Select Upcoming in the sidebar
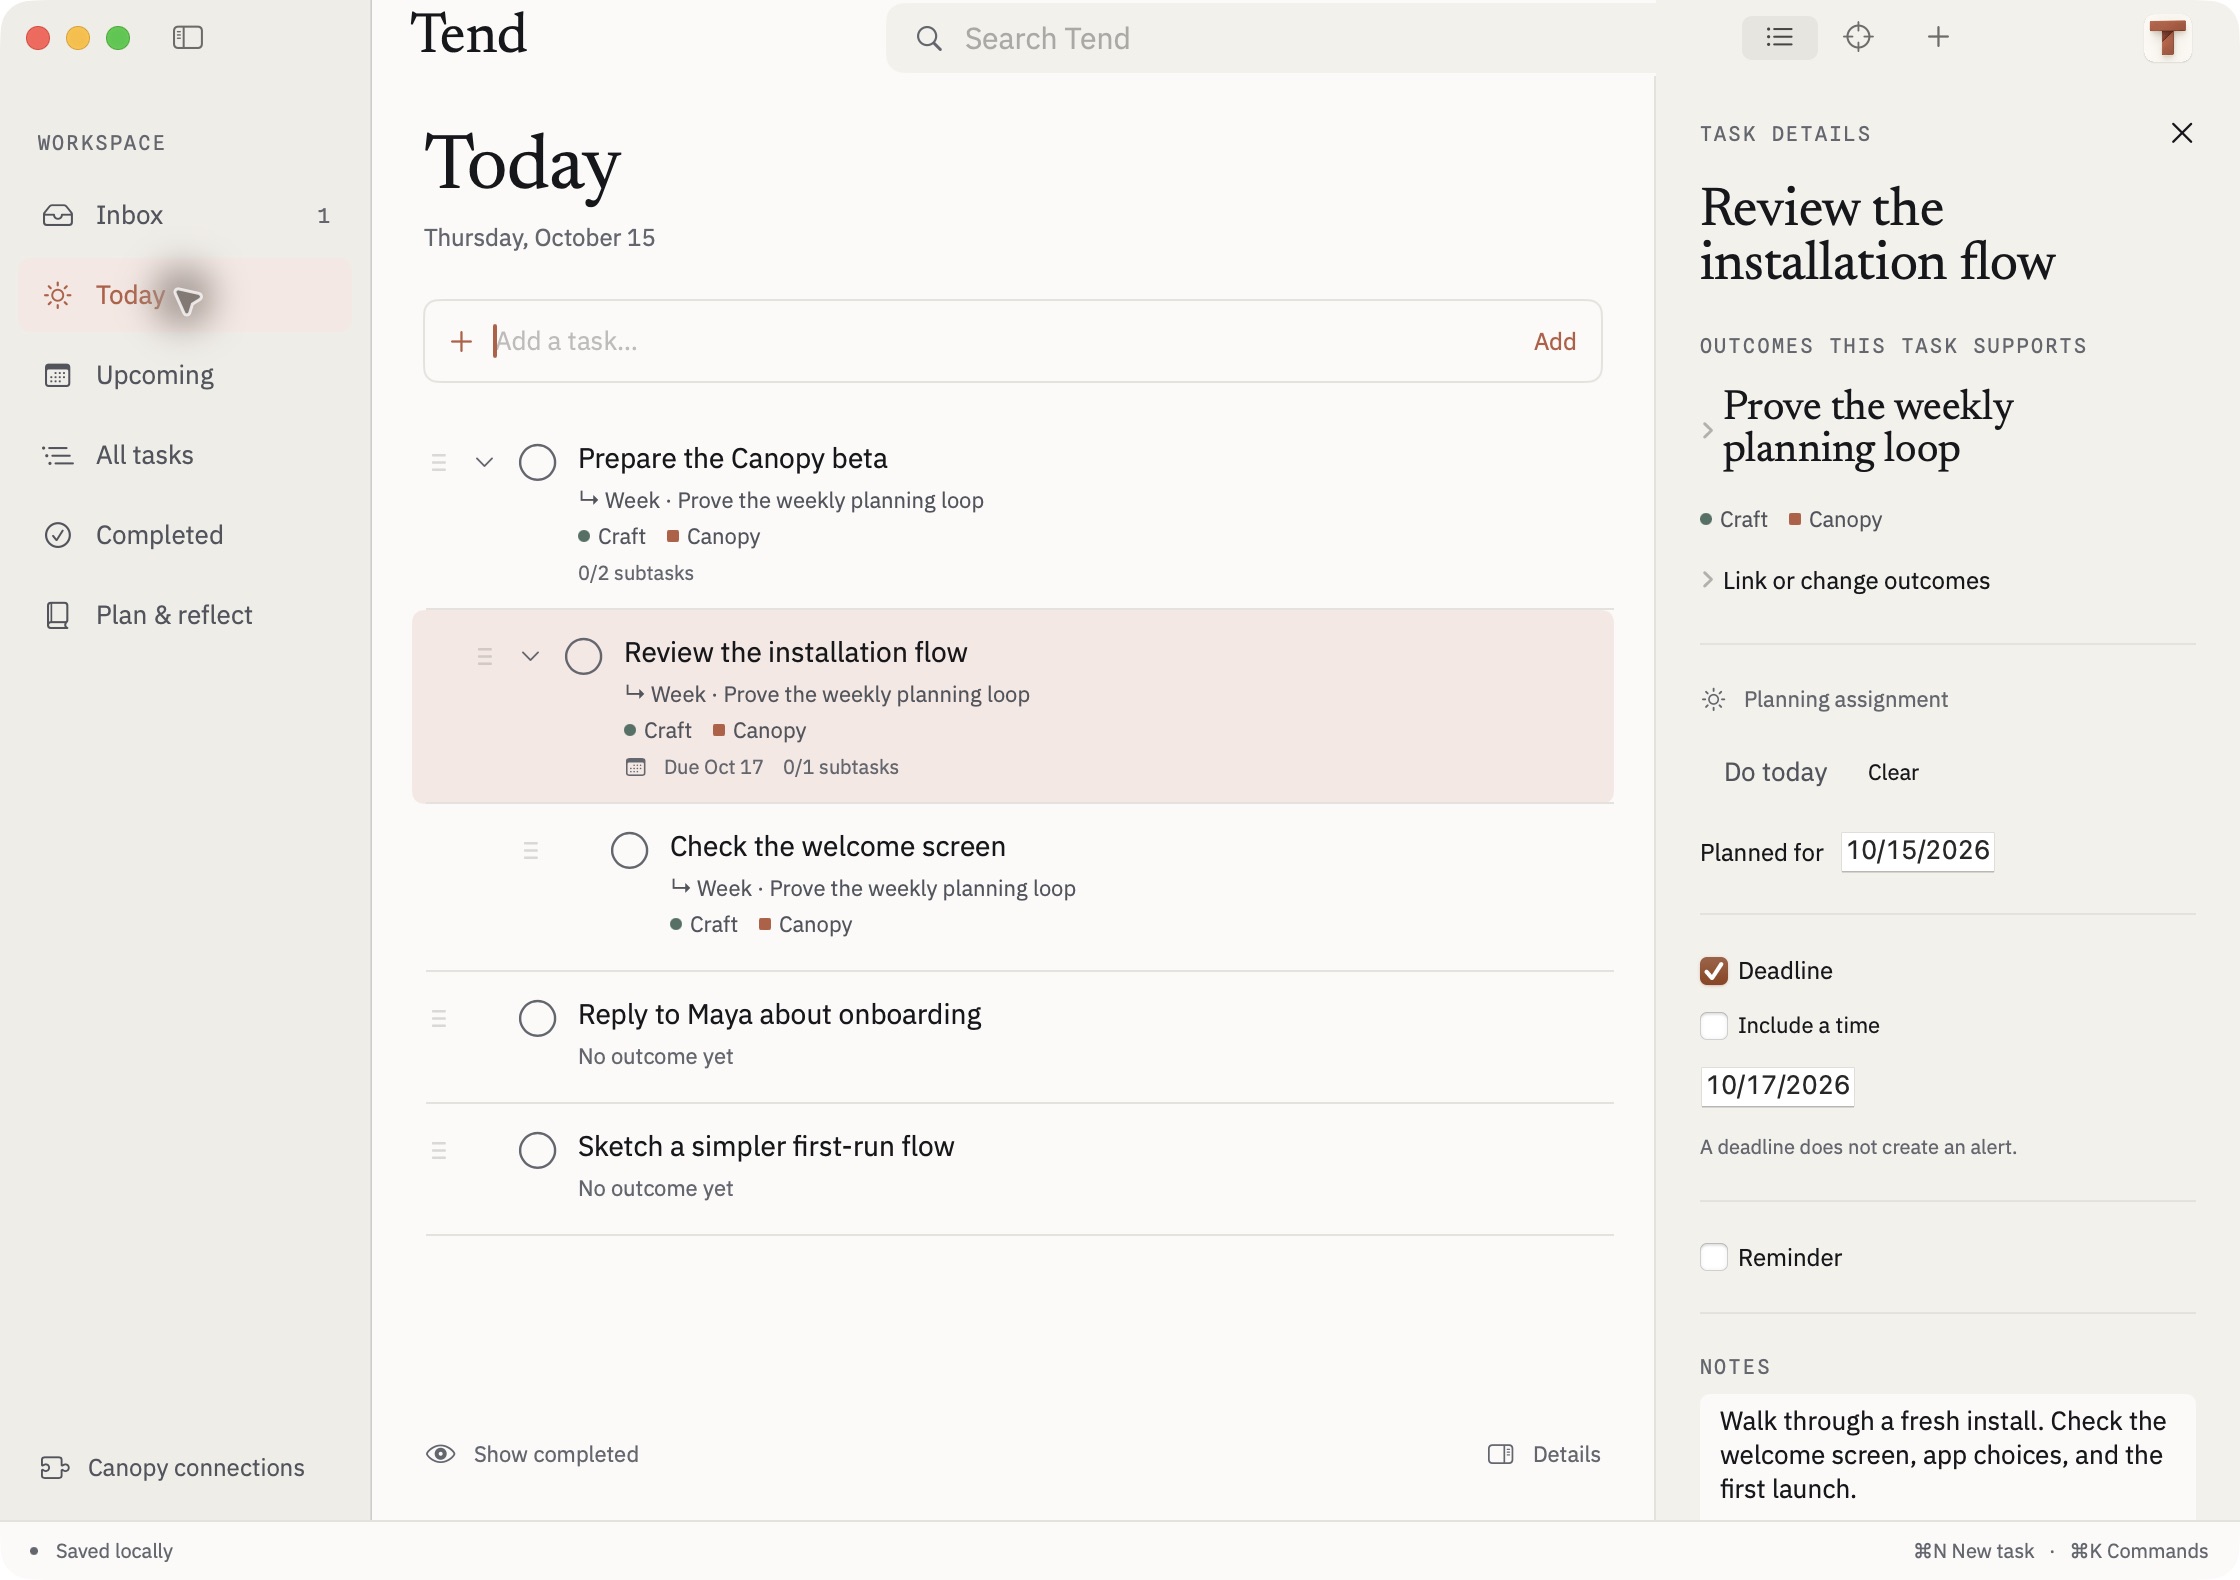The width and height of the screenshot is (2240, 1580). 185,375
